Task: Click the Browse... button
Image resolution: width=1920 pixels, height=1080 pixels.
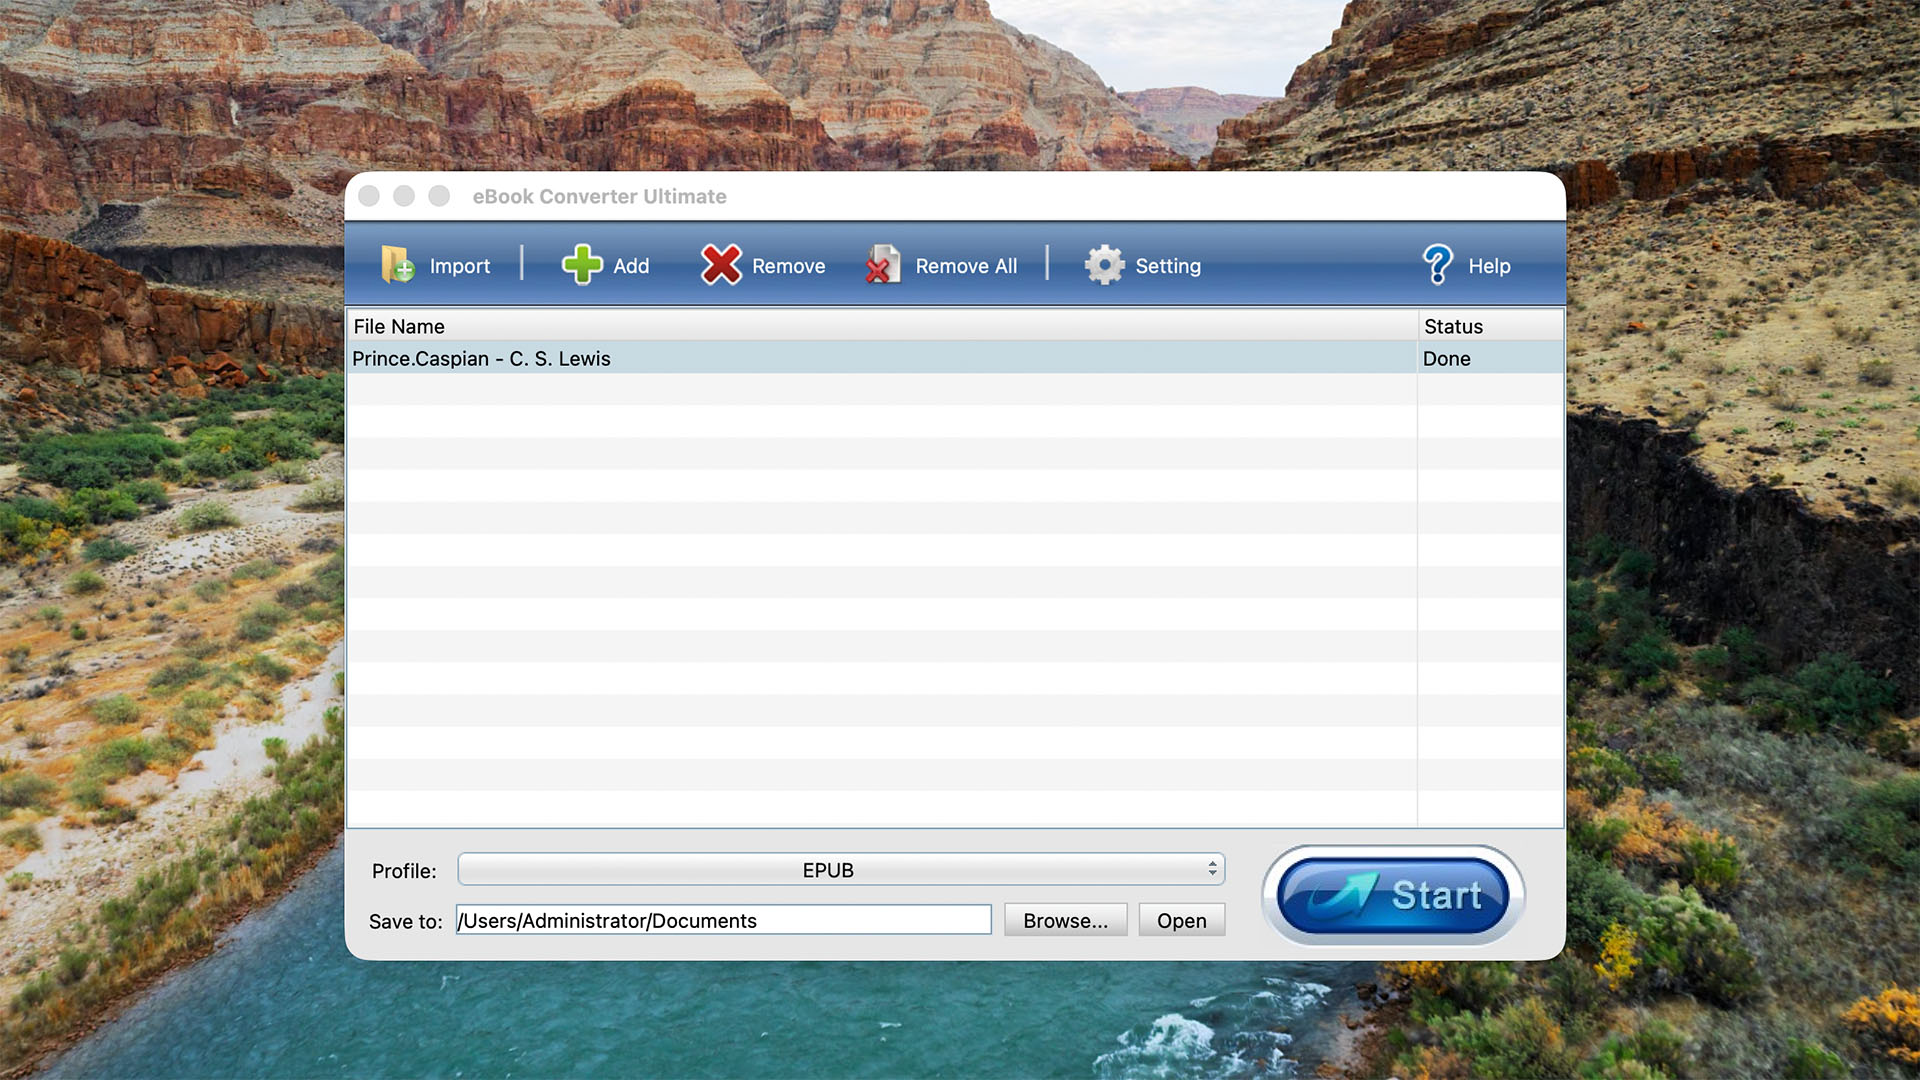Action: (x=1065, y=920)
